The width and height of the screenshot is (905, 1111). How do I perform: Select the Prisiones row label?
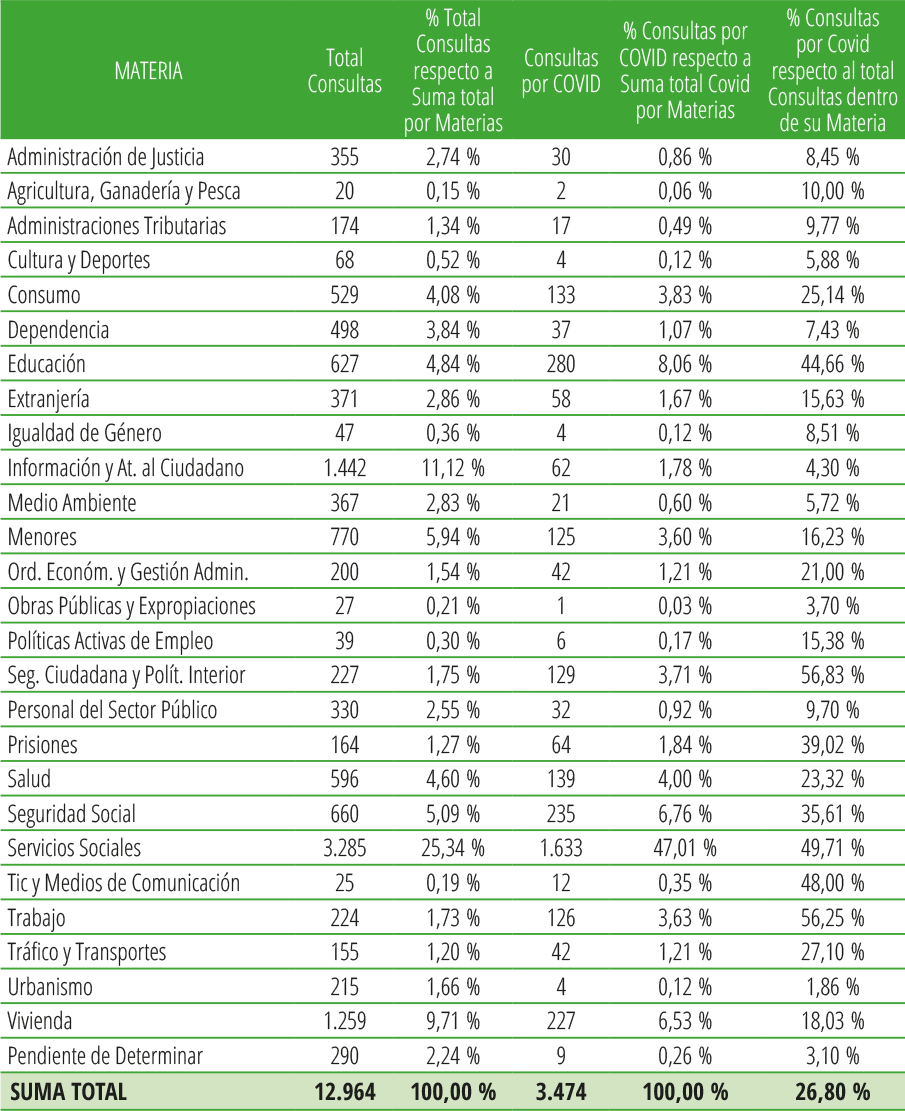(x=43, y=745)
